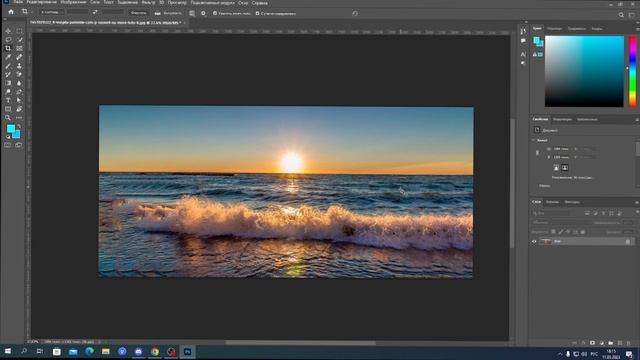Click the hue spectrum slider in Color panel
The width and height of the screenshot is (640, 360).
(632, 71)
